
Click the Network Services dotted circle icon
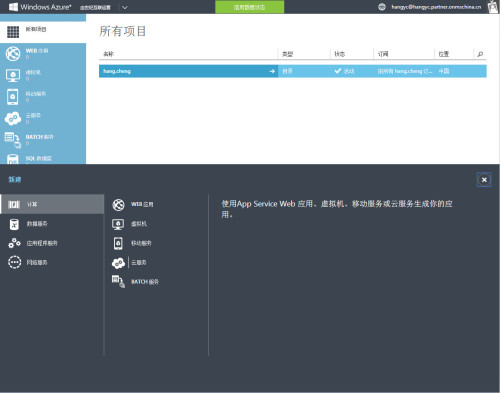tap(14, 262)
